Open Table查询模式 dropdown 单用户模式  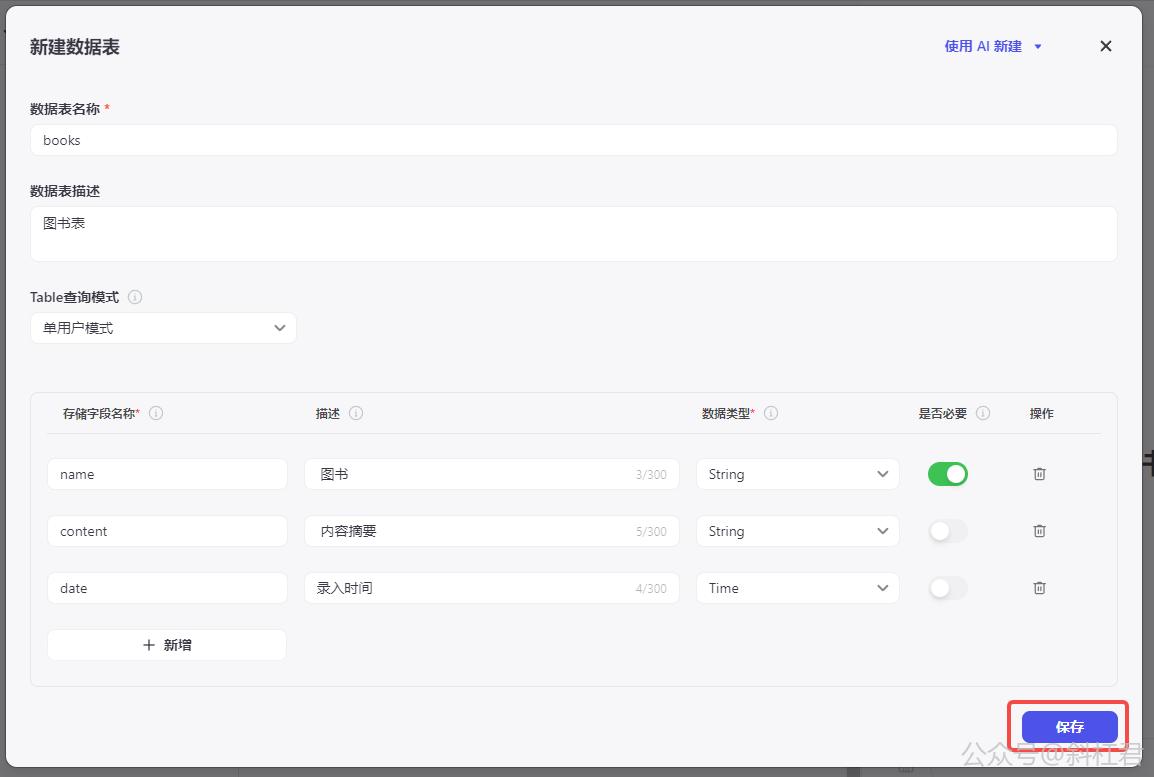click(x=163, y=328)
